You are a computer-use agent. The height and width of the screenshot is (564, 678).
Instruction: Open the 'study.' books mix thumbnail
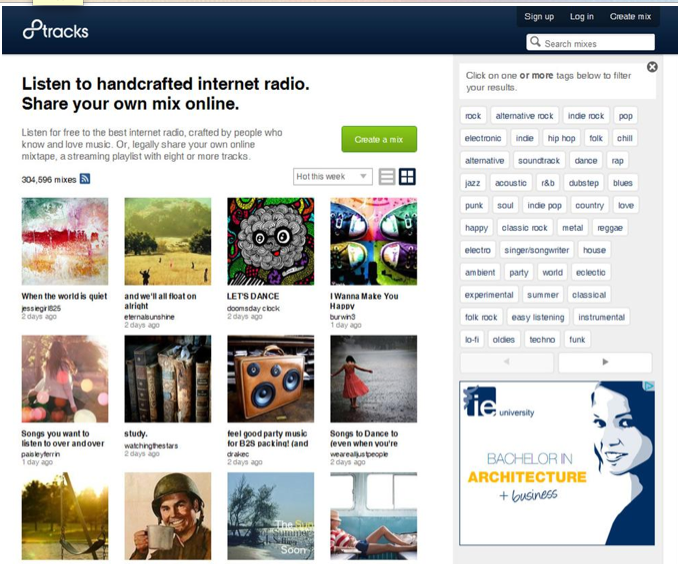coord(168,379)
